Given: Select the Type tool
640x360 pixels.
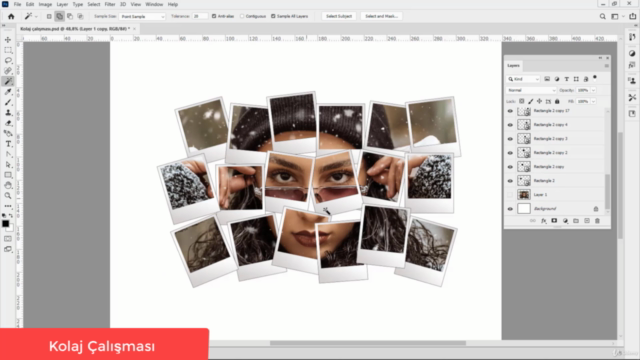Looking at the screenshot, I should 8,144.
